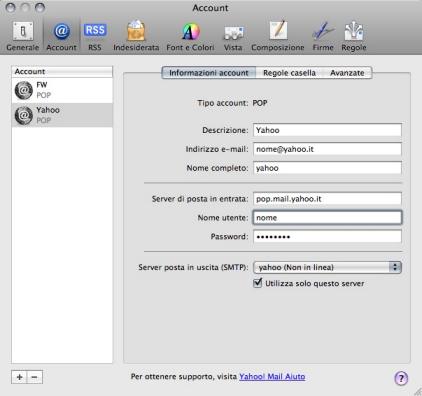Screen dimensions: 422x396
Task: Click the Password field
Action: click(327, 237)
